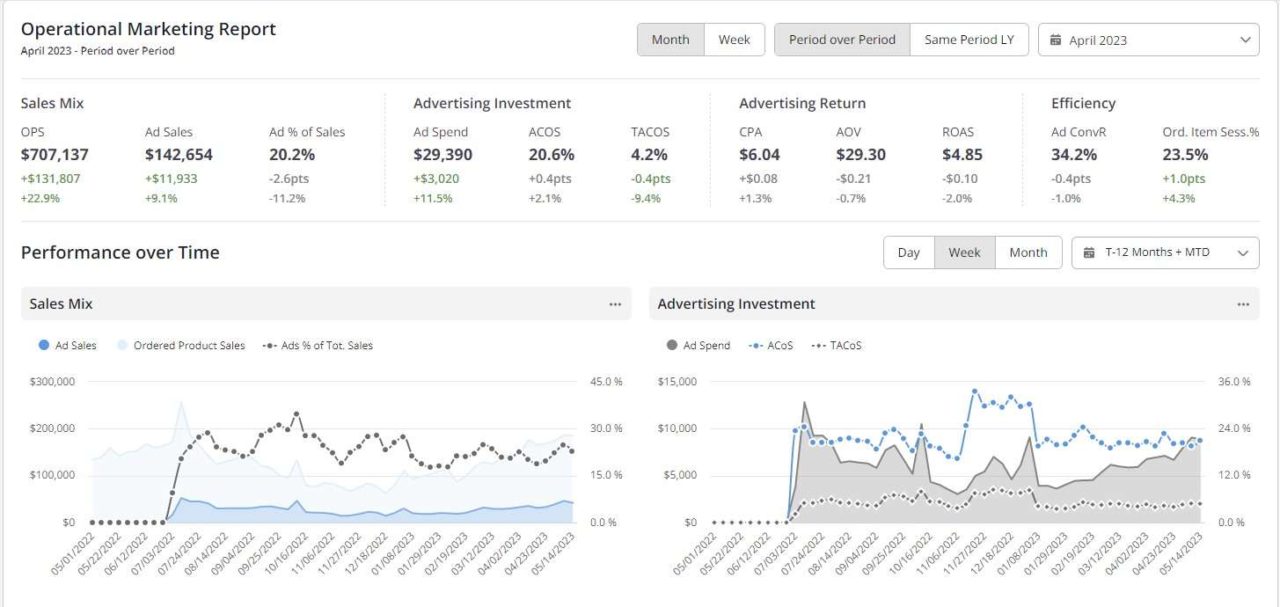Viewport: 1280px width, 607px height.
Task: Click the Day granularity button
Action: point(908,252)
